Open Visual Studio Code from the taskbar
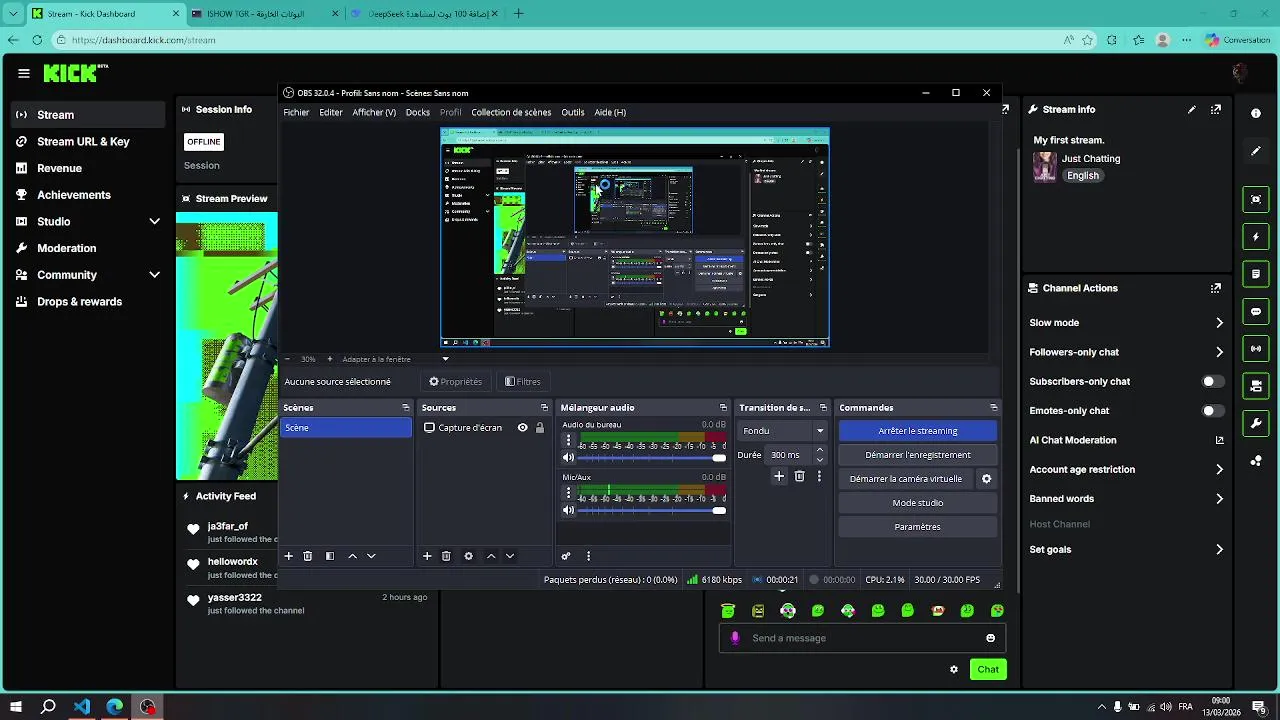The width and height of the screenshot is (1280, 720). [82, 707]
